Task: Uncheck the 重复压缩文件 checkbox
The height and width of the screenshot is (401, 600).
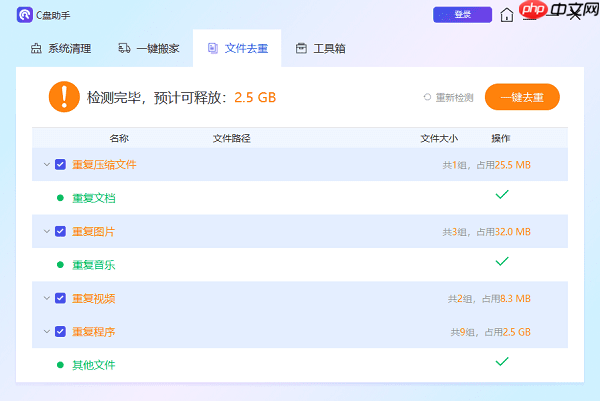Action: point(61,164)
